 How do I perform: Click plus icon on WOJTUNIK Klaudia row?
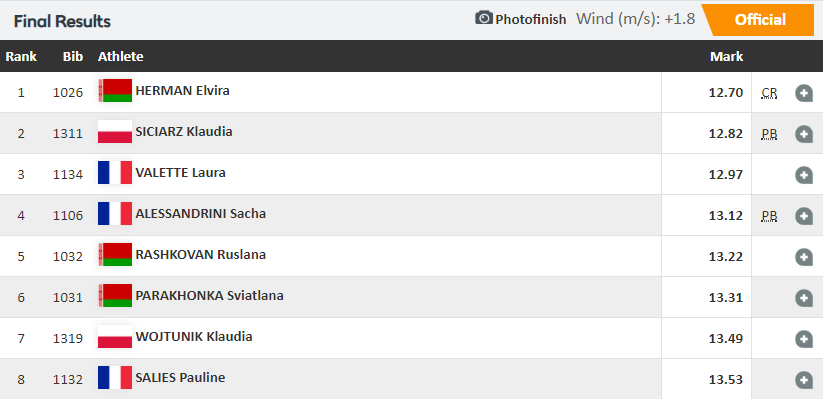point(804,339)
